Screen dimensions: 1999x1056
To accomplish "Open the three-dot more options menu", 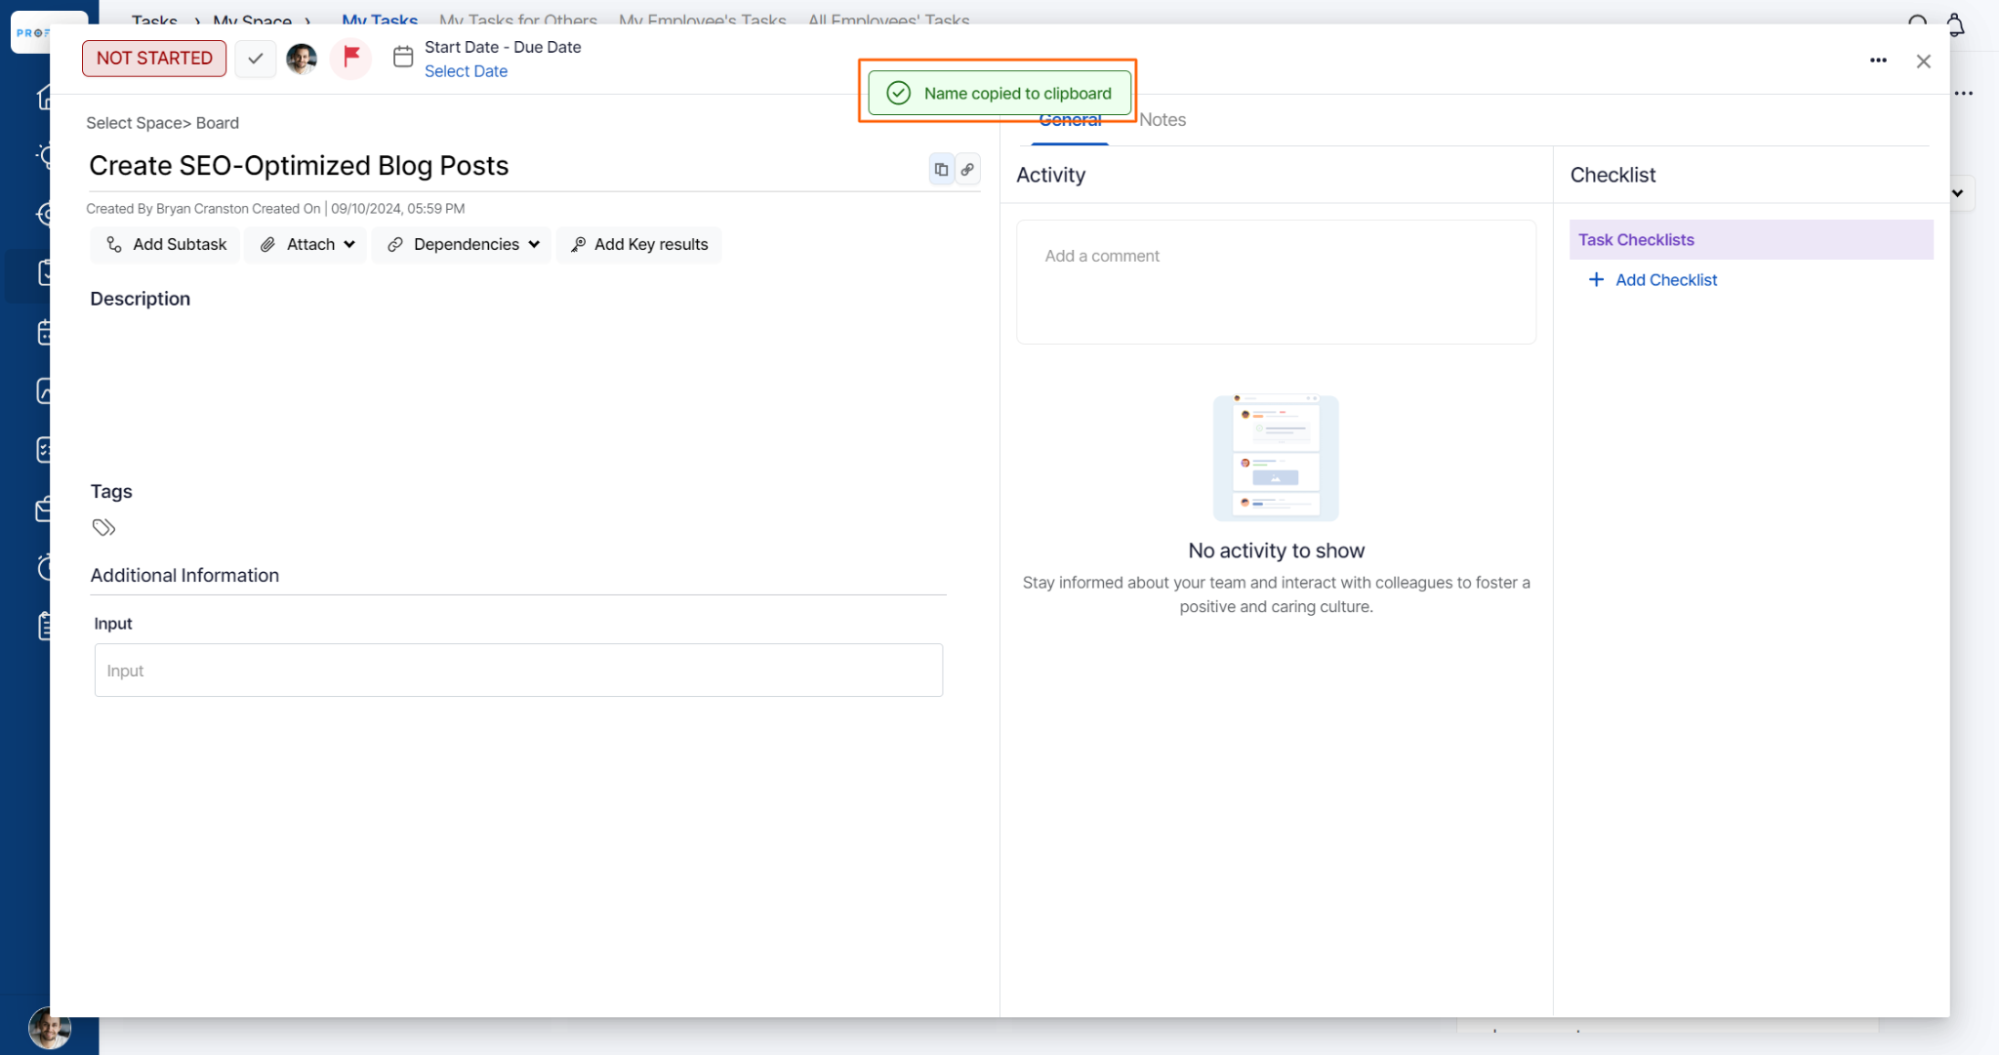I will [1878, 61].
